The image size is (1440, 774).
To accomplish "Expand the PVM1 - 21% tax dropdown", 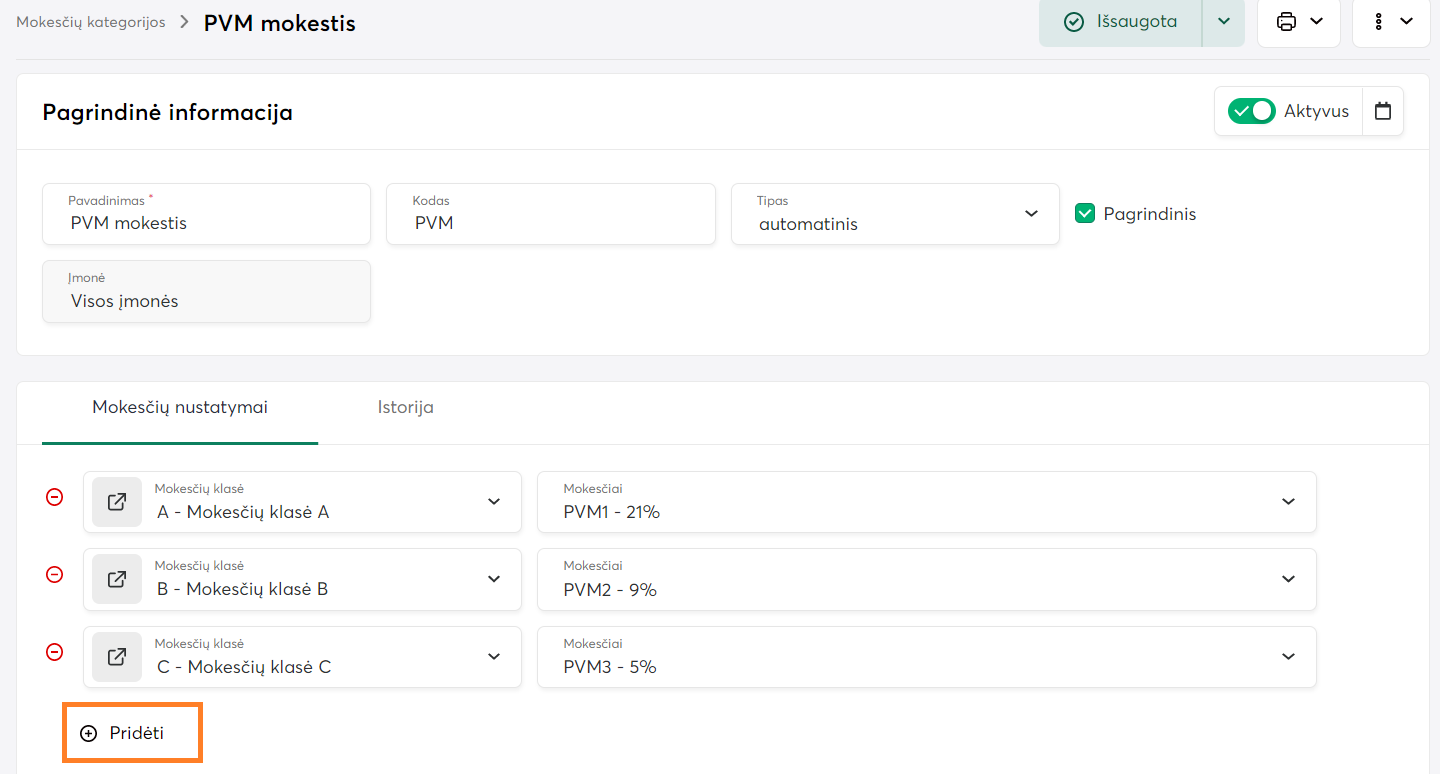I will [1288, 502].
